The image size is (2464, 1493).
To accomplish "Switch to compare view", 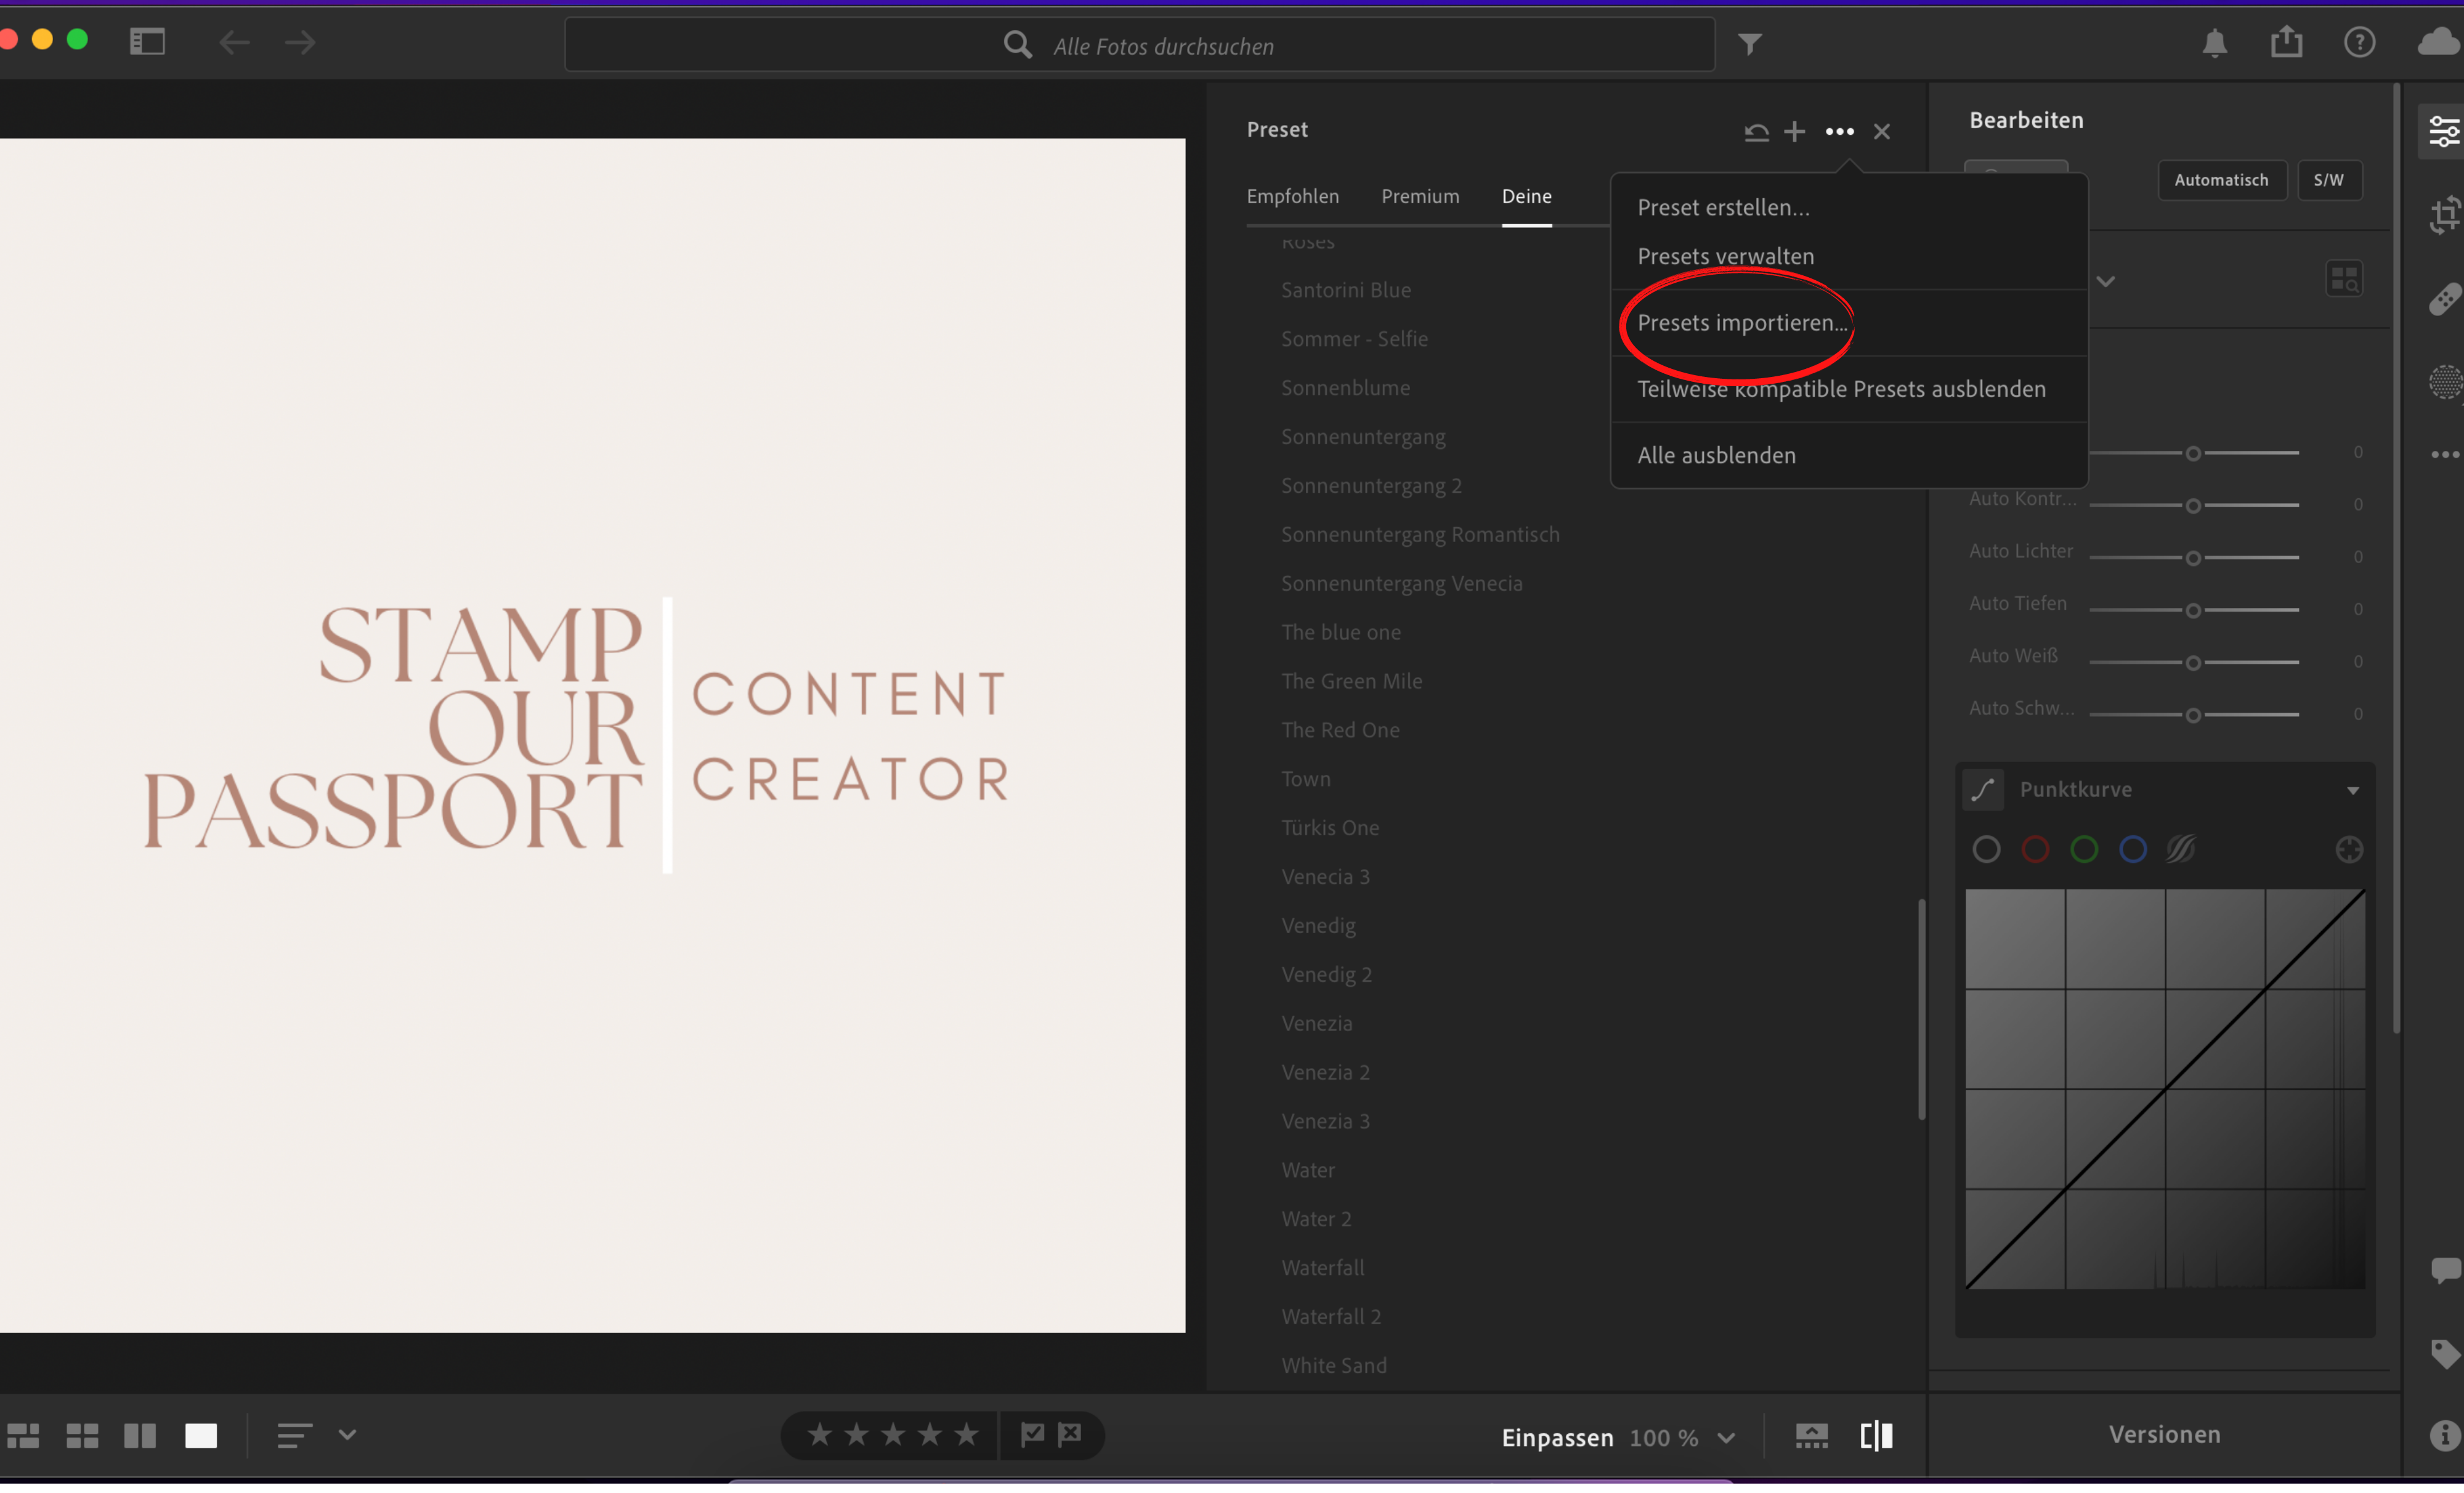I will click(x=140, y=1436).
